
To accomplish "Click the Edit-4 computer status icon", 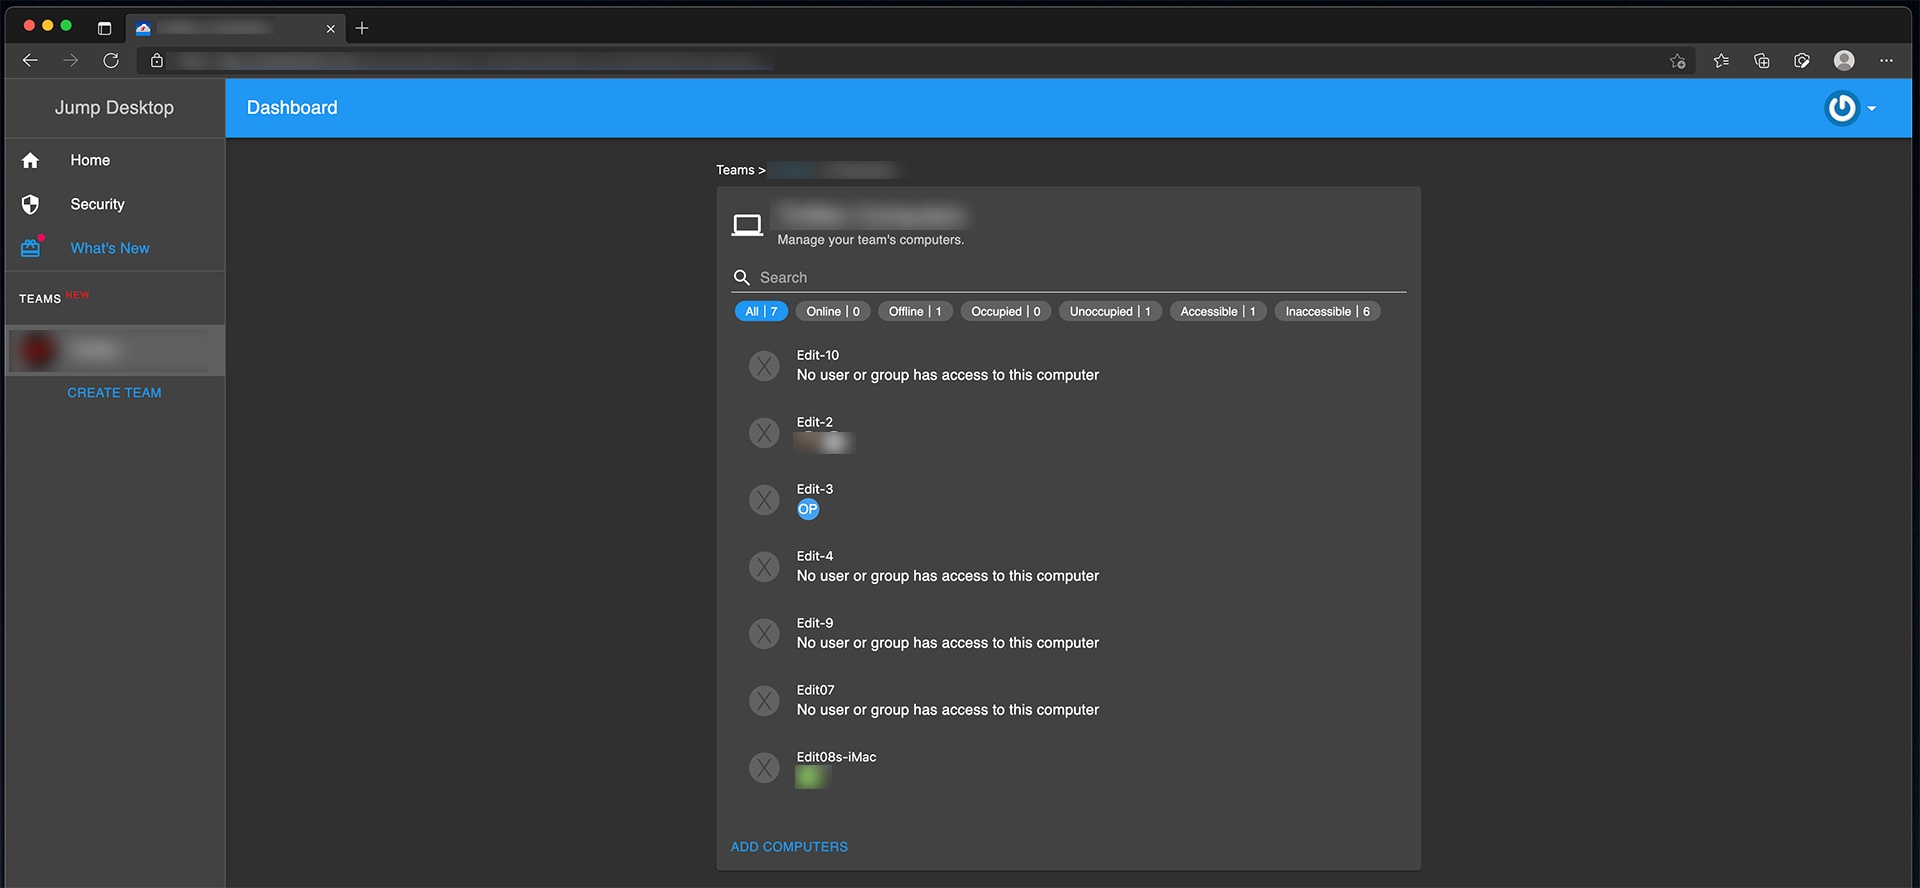I will 764,567.
